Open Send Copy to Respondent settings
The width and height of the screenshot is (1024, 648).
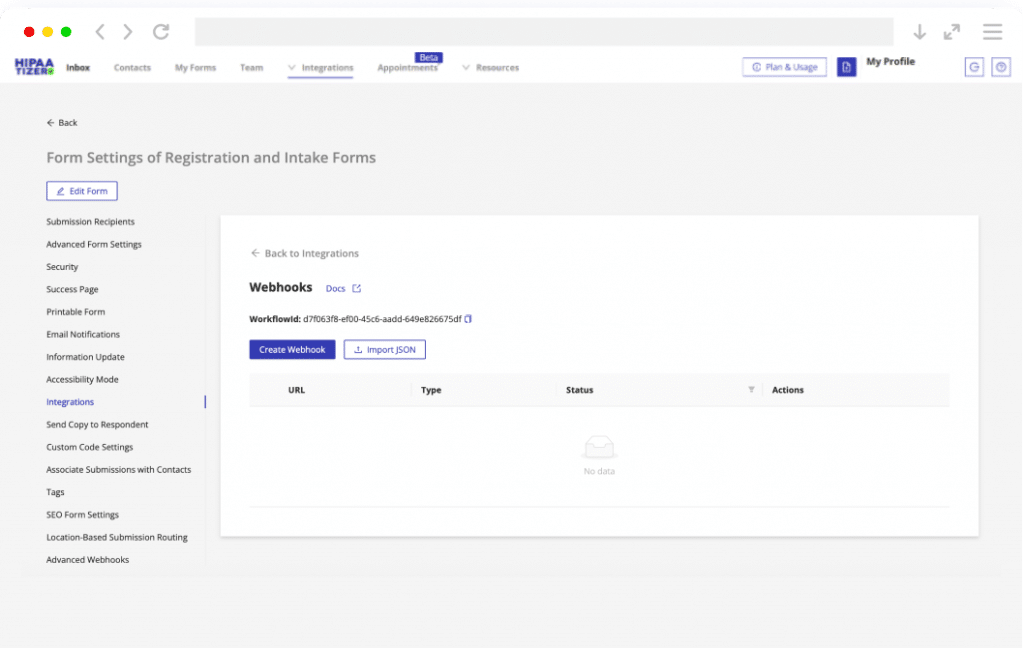click(97, 425)
